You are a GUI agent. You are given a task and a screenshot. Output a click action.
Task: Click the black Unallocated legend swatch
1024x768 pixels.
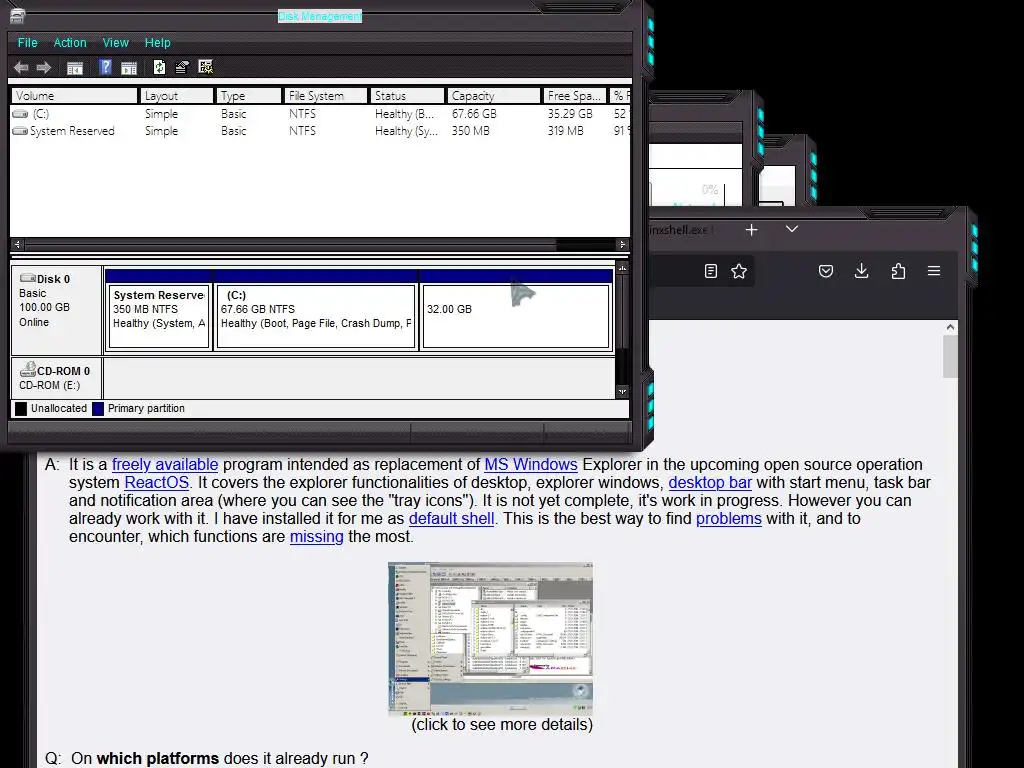21,409
